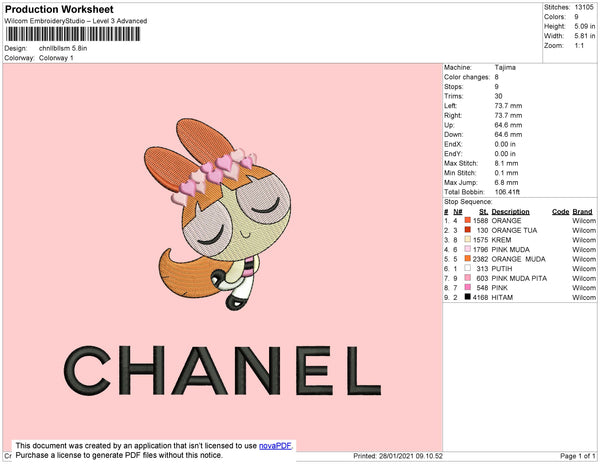Click the ORANGE TUA color swatch
The width and height of the screenshot is (600, 464).
pyautogui.click(x=468, y=230)
